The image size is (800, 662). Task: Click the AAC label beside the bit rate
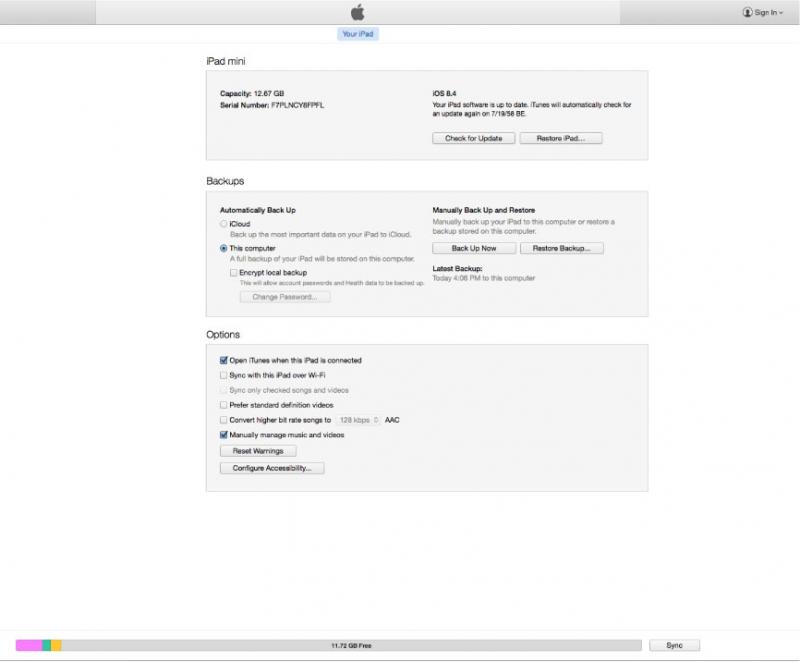pos(392,420)
